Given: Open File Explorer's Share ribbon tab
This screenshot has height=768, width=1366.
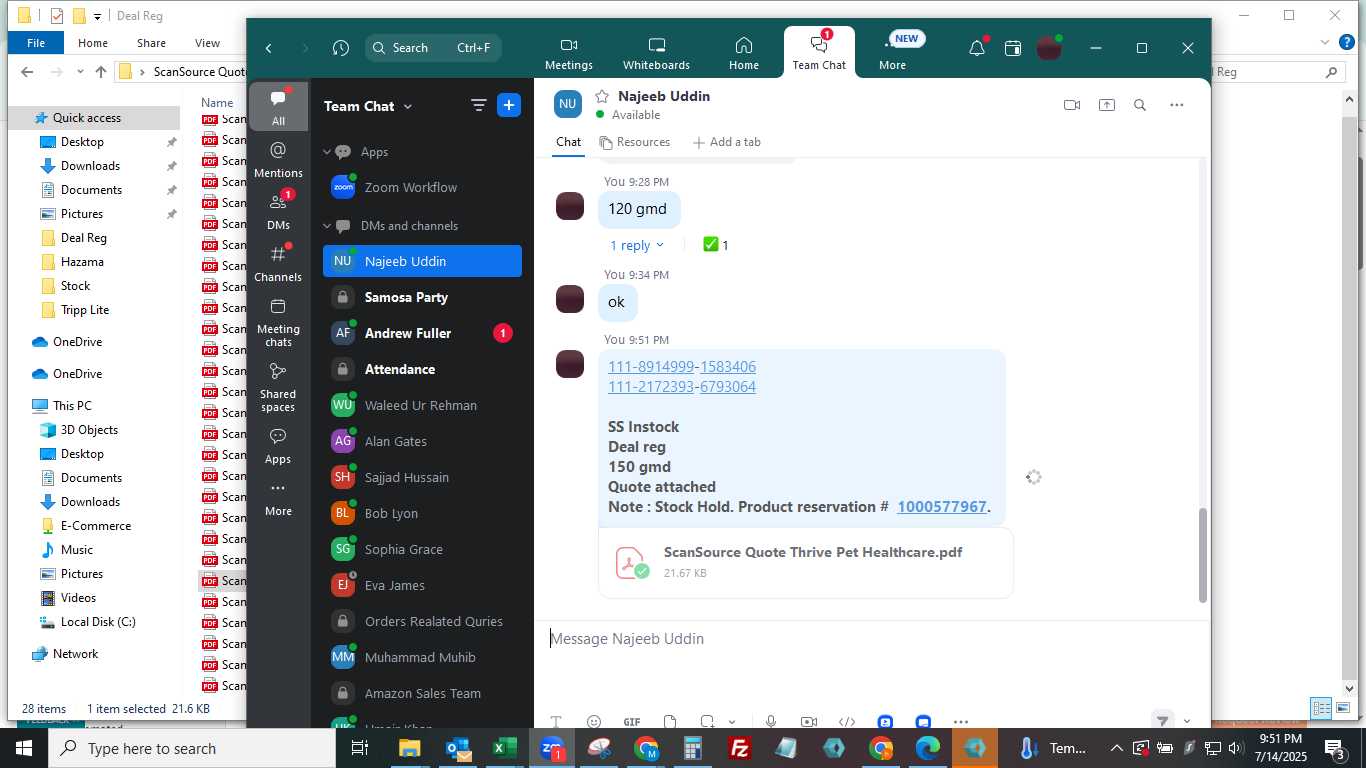Looking at the screenshot, I should click(x=151, y=43).
